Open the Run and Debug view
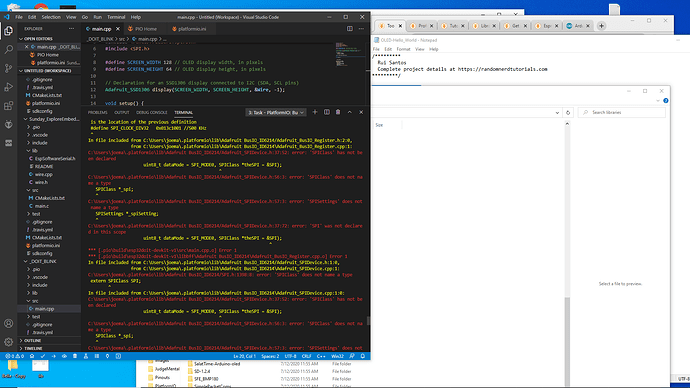The width and height of the screenshot is (690, 388). (8, 87)
